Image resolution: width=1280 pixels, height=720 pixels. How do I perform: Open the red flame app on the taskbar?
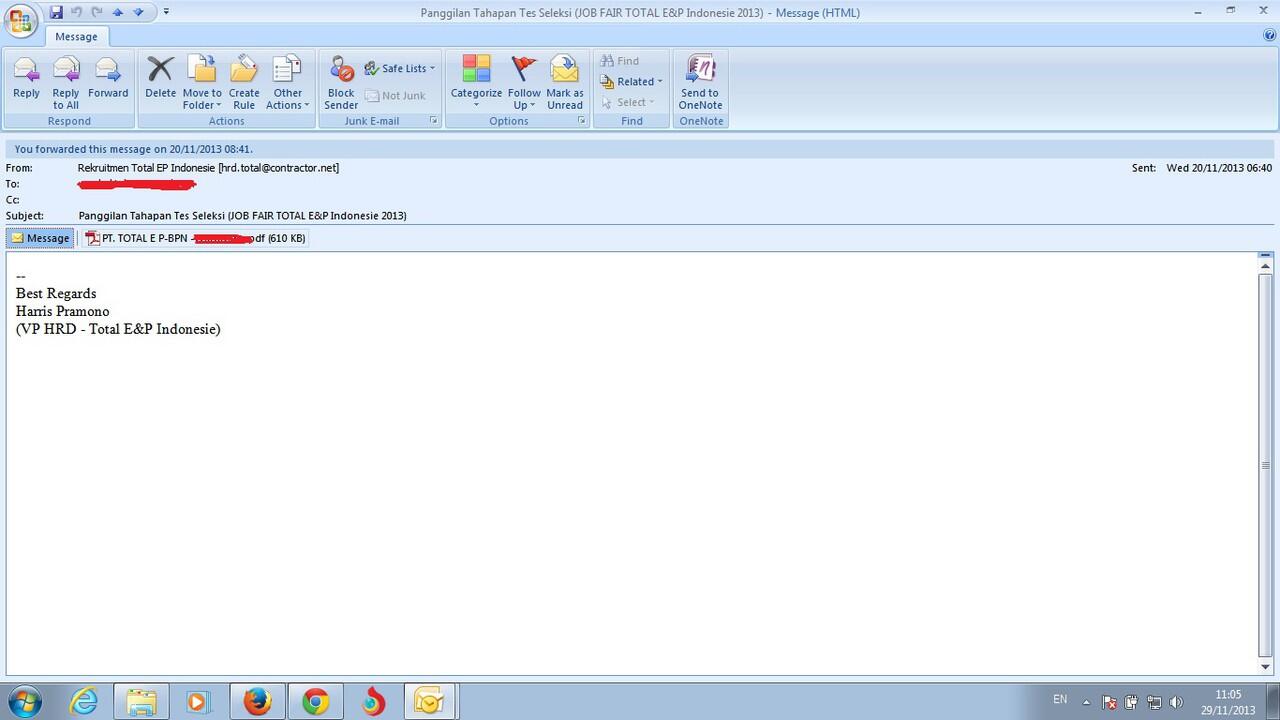(x=373, y=702)
